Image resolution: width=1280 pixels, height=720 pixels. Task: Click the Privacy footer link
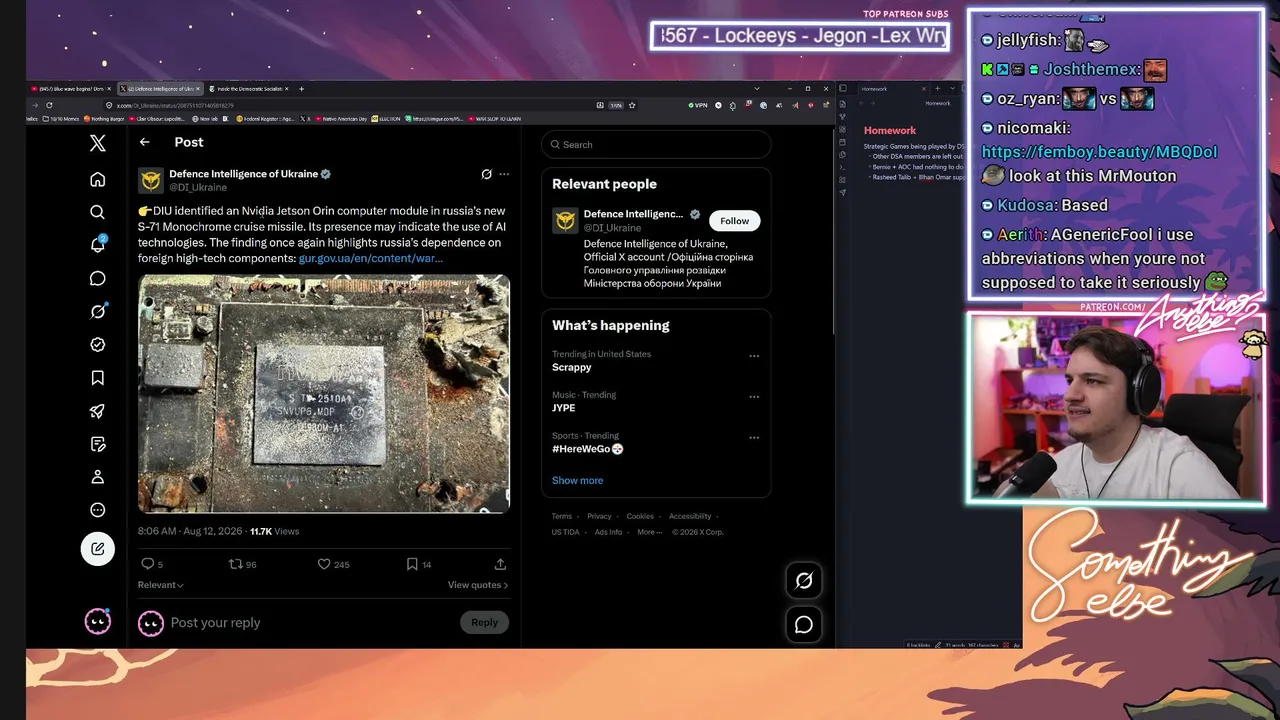tap(599, 516)
